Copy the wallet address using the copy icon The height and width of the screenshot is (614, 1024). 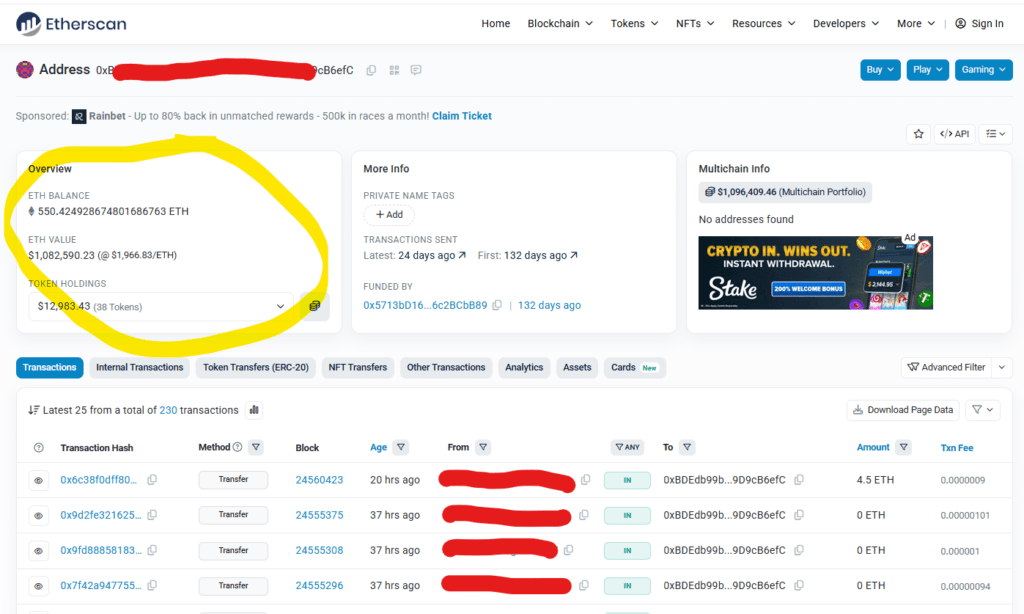370,69
